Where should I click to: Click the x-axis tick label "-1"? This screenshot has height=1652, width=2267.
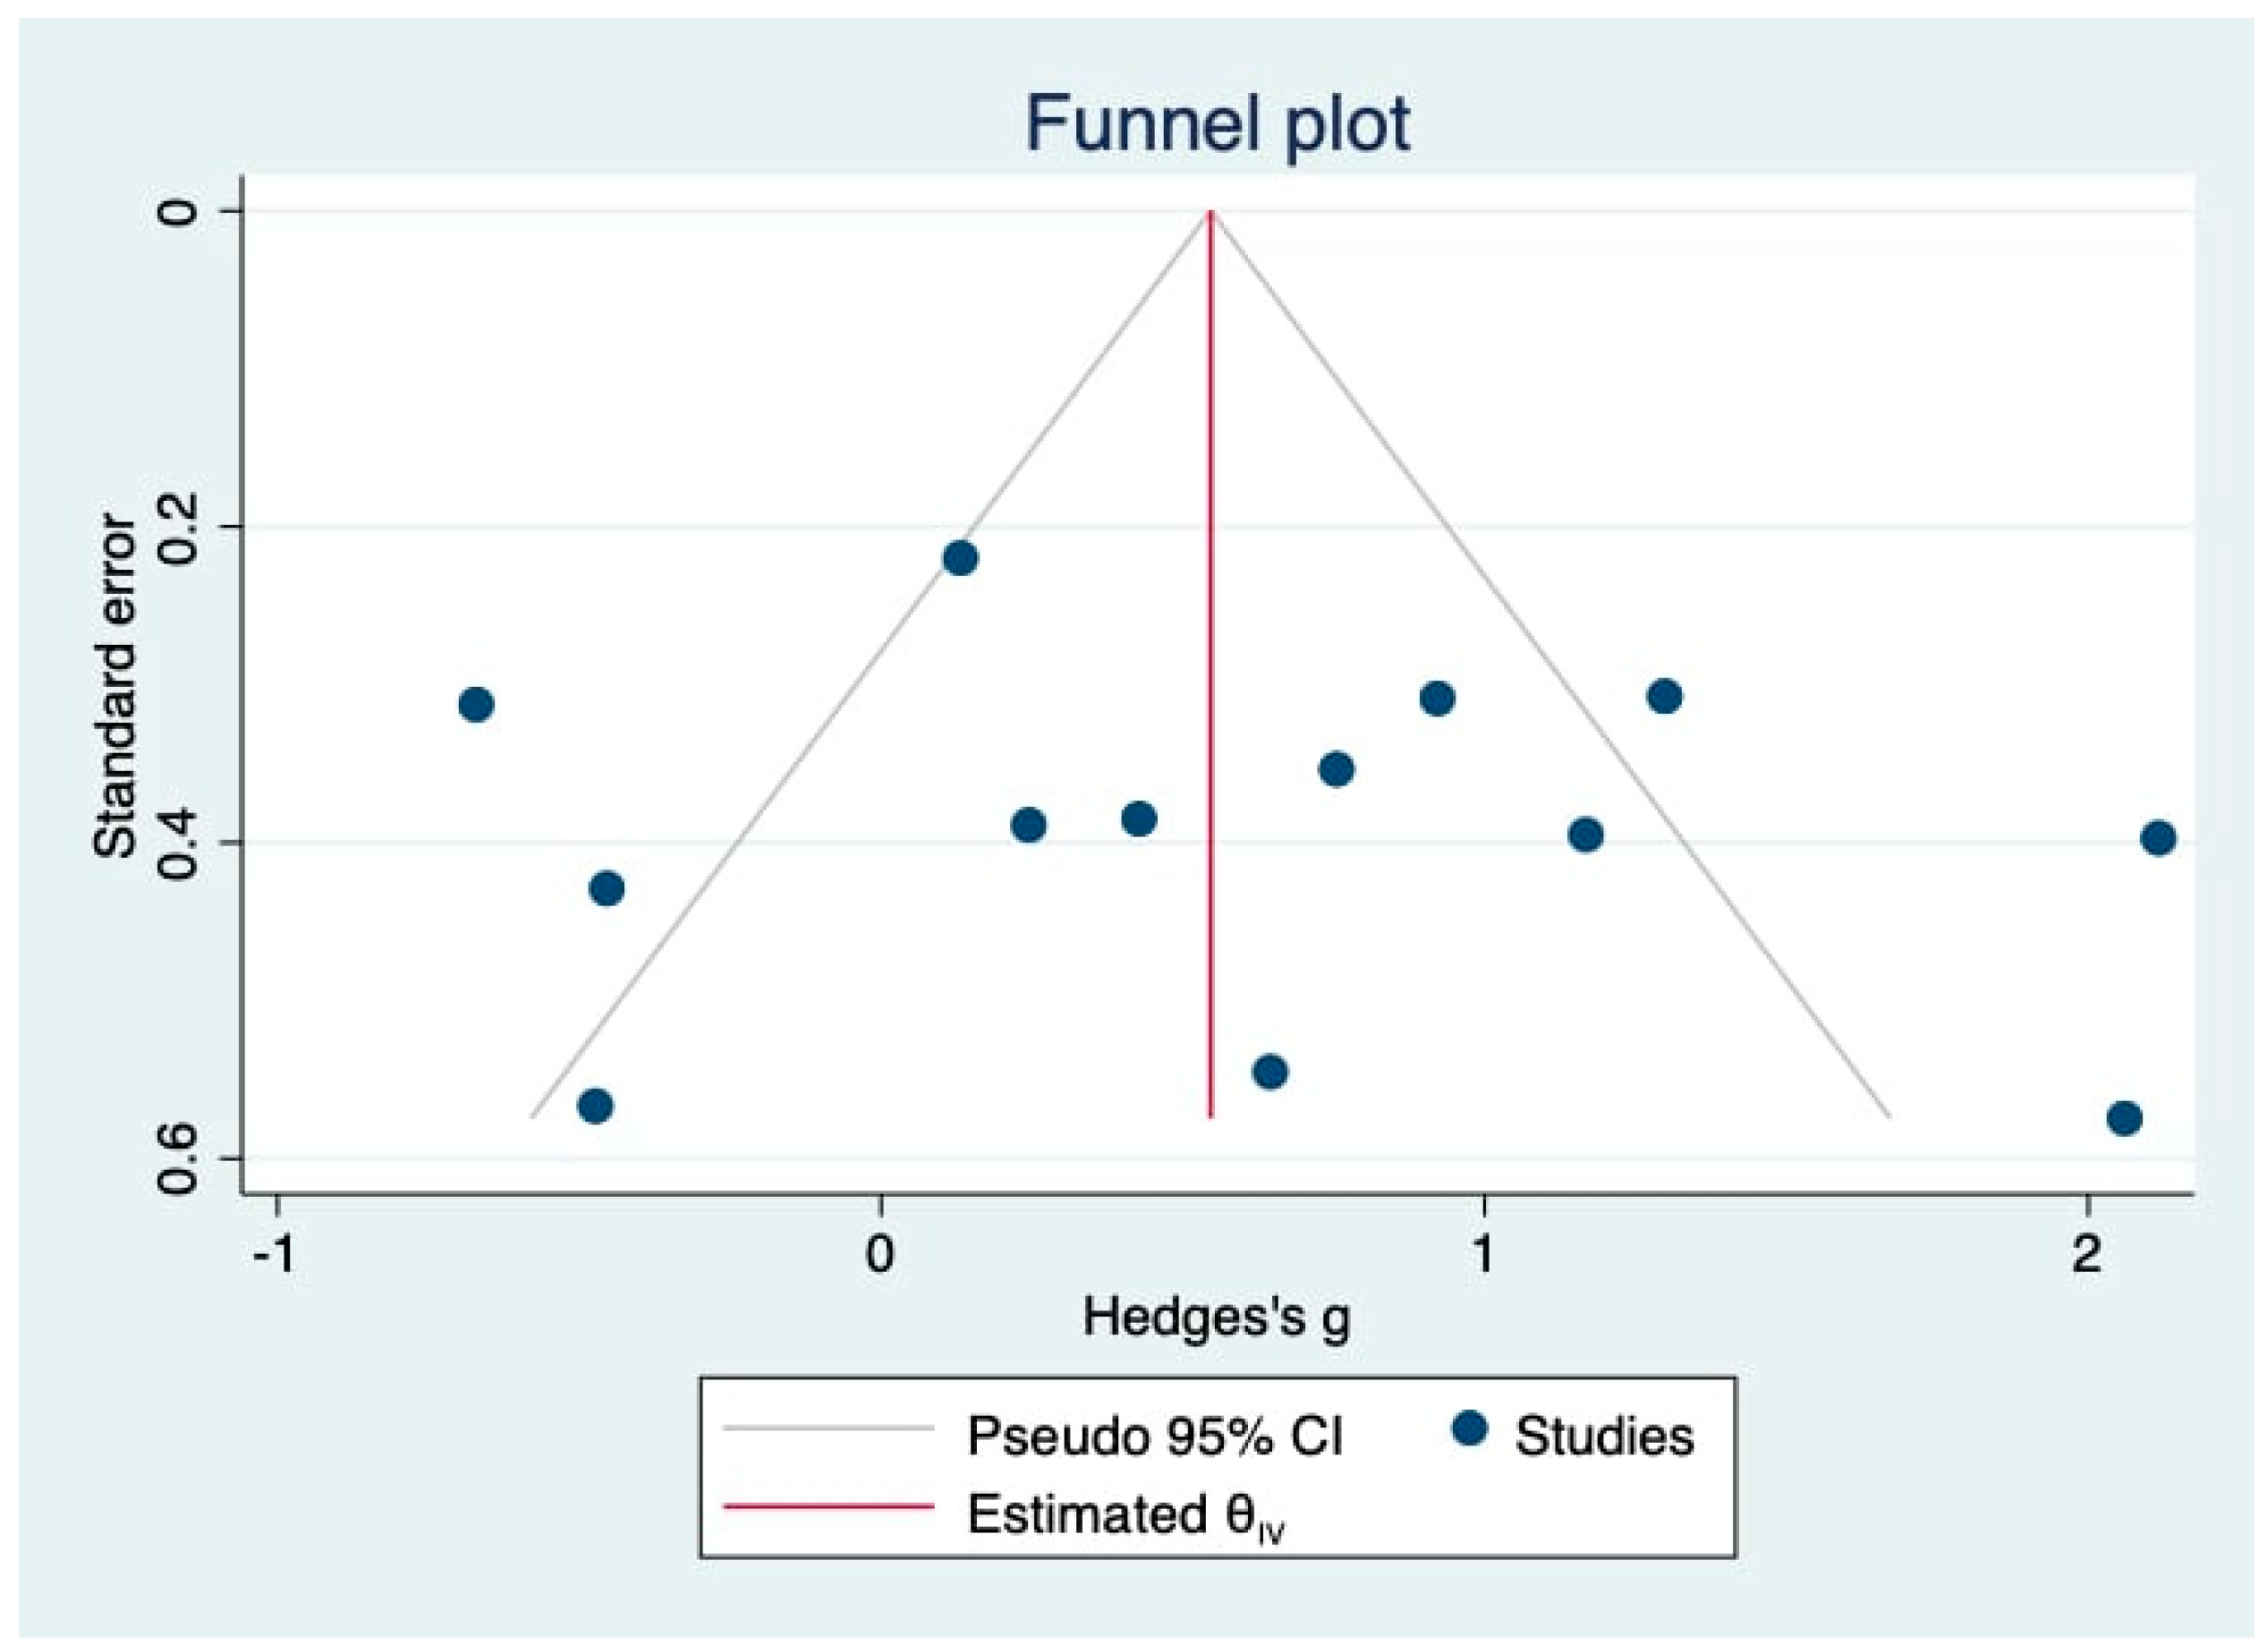click(274, 1254)
